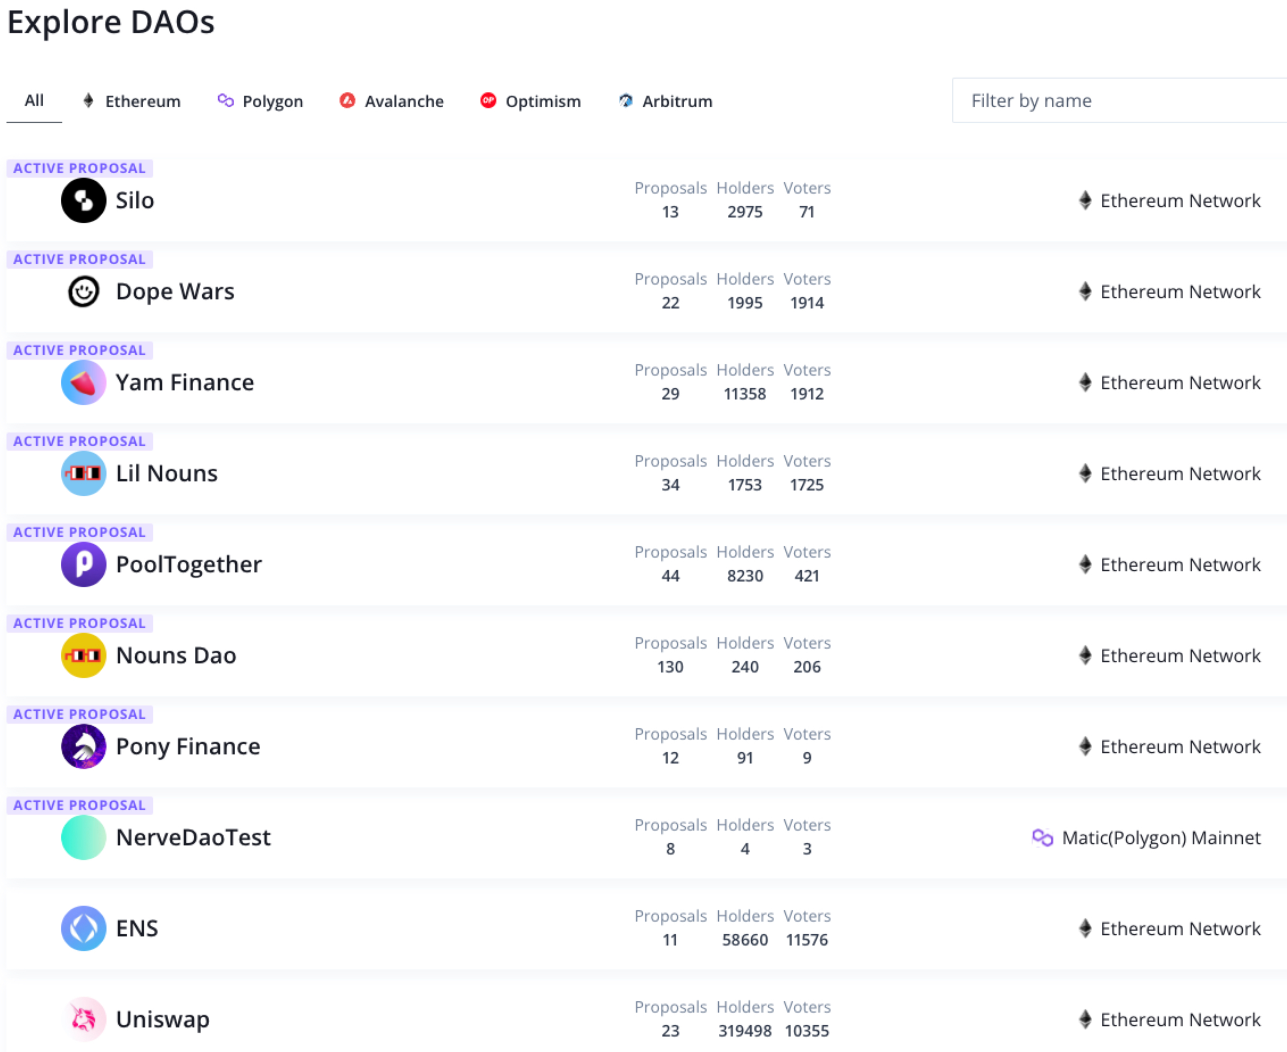Click the Silo DAO logo icon
The height and width of the screenshot is (1052, 1287).
(84, 201)
